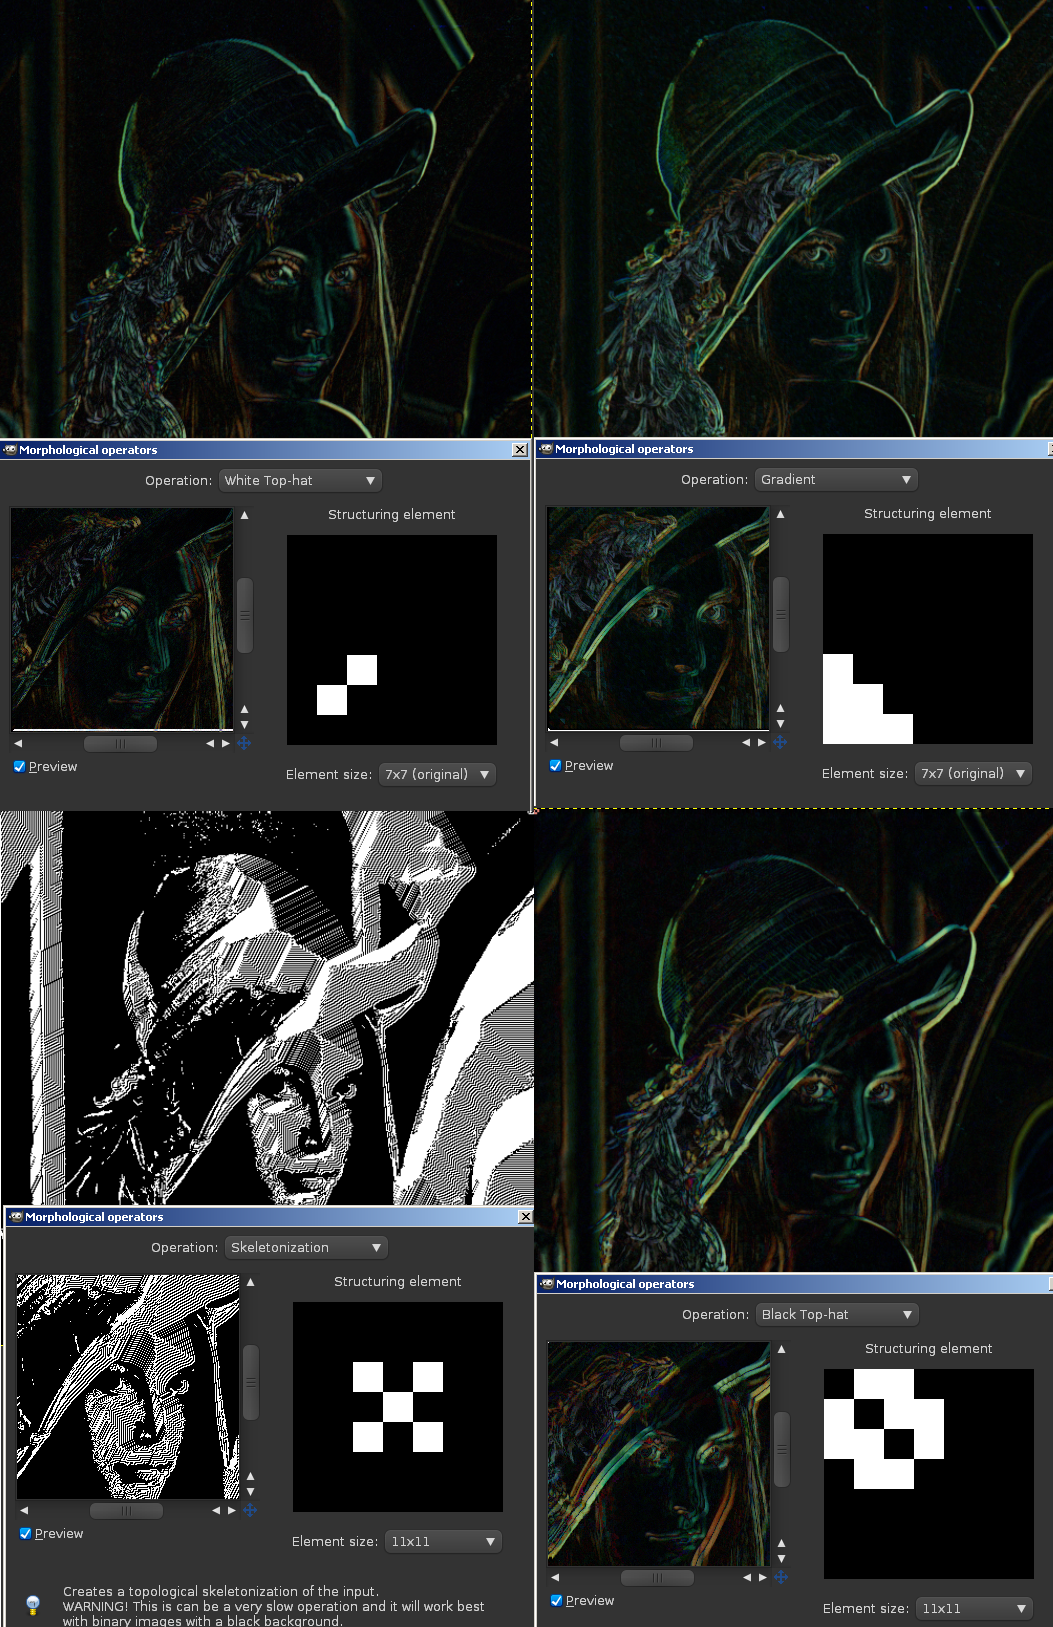
Task: Toggle bottom-right white cell of Skeletonization X pattern
Action: [428, 1437]
